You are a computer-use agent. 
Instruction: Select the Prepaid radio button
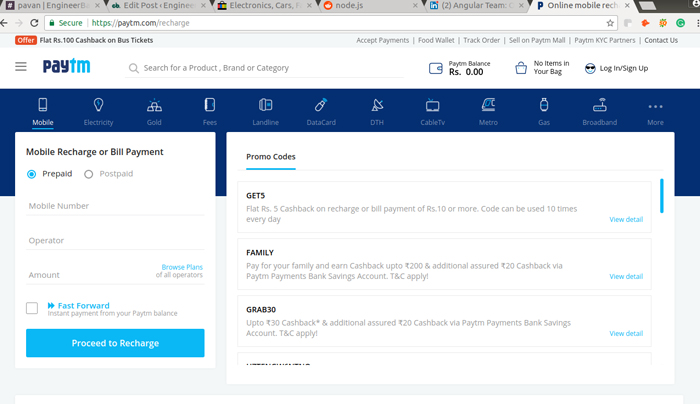pyautogui.click(x=31, y=174)
